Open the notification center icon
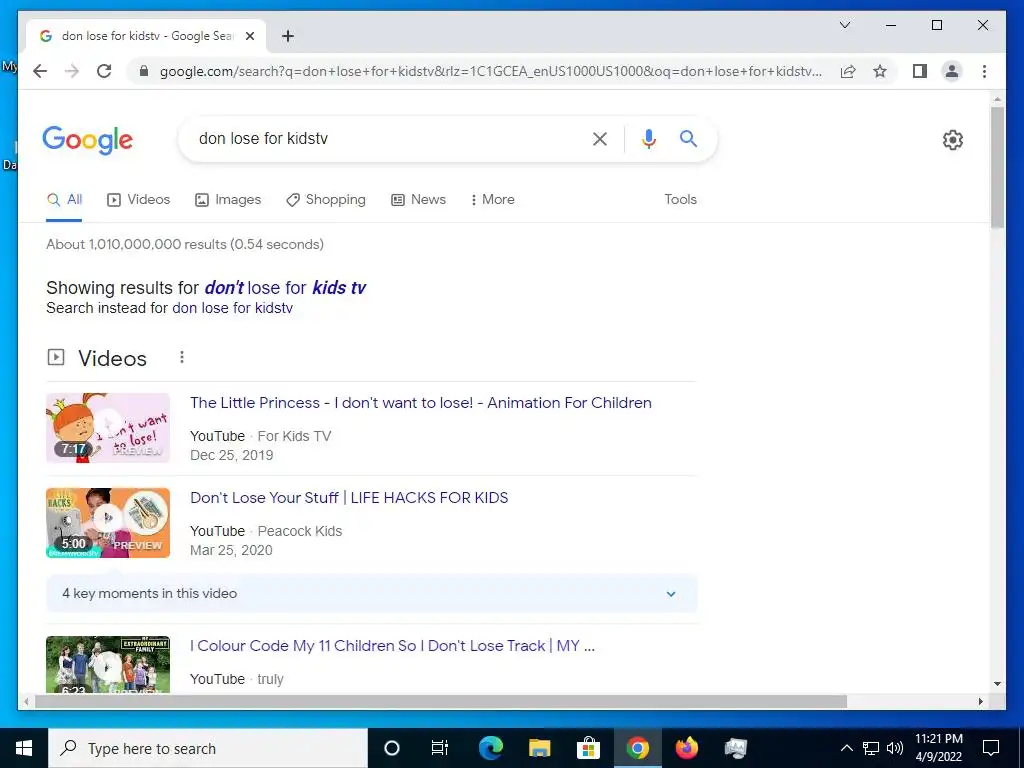1024x768 pixels. click(x=991, y=748)
